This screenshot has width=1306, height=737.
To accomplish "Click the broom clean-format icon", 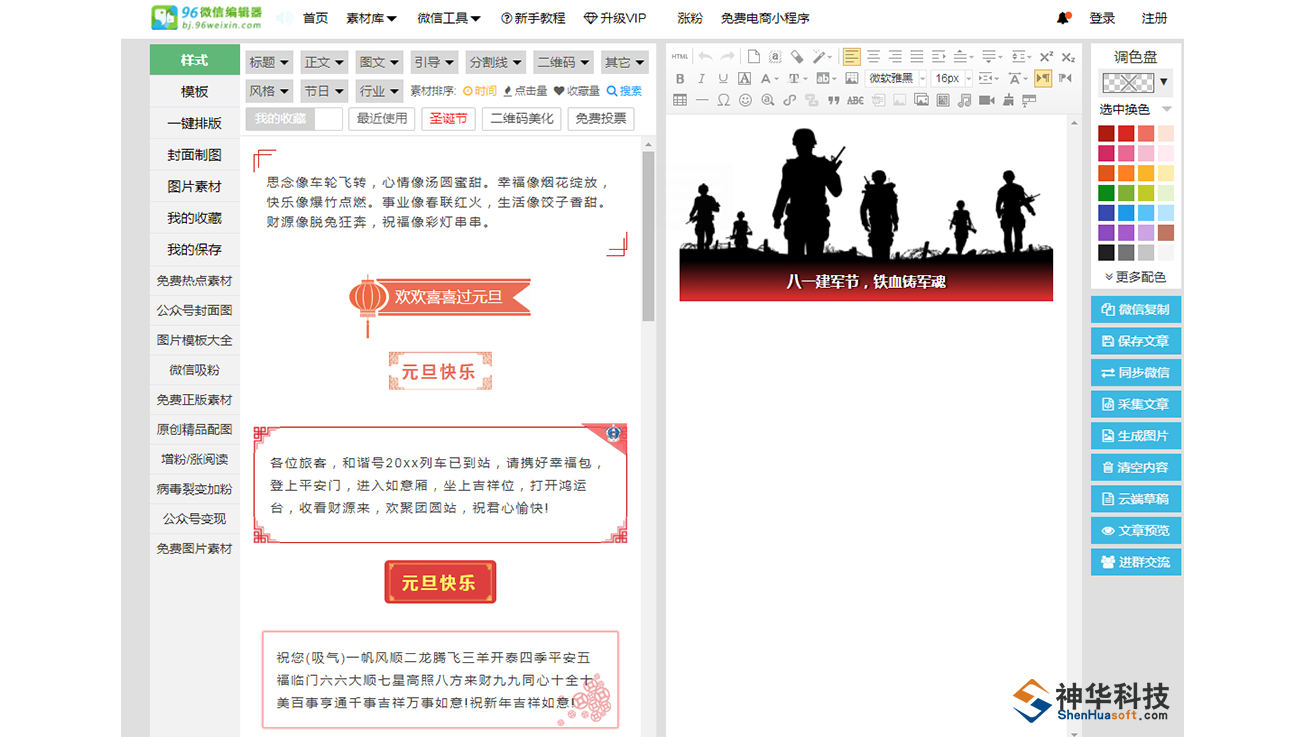I will tap(1008, 100).
